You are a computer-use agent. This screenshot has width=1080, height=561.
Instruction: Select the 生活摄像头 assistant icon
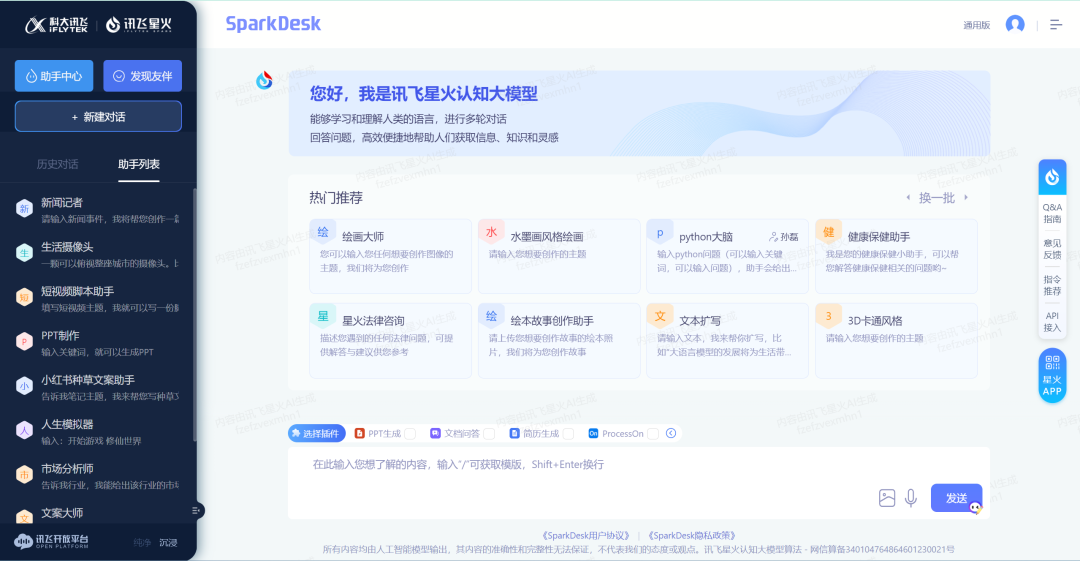coord(24,253)
